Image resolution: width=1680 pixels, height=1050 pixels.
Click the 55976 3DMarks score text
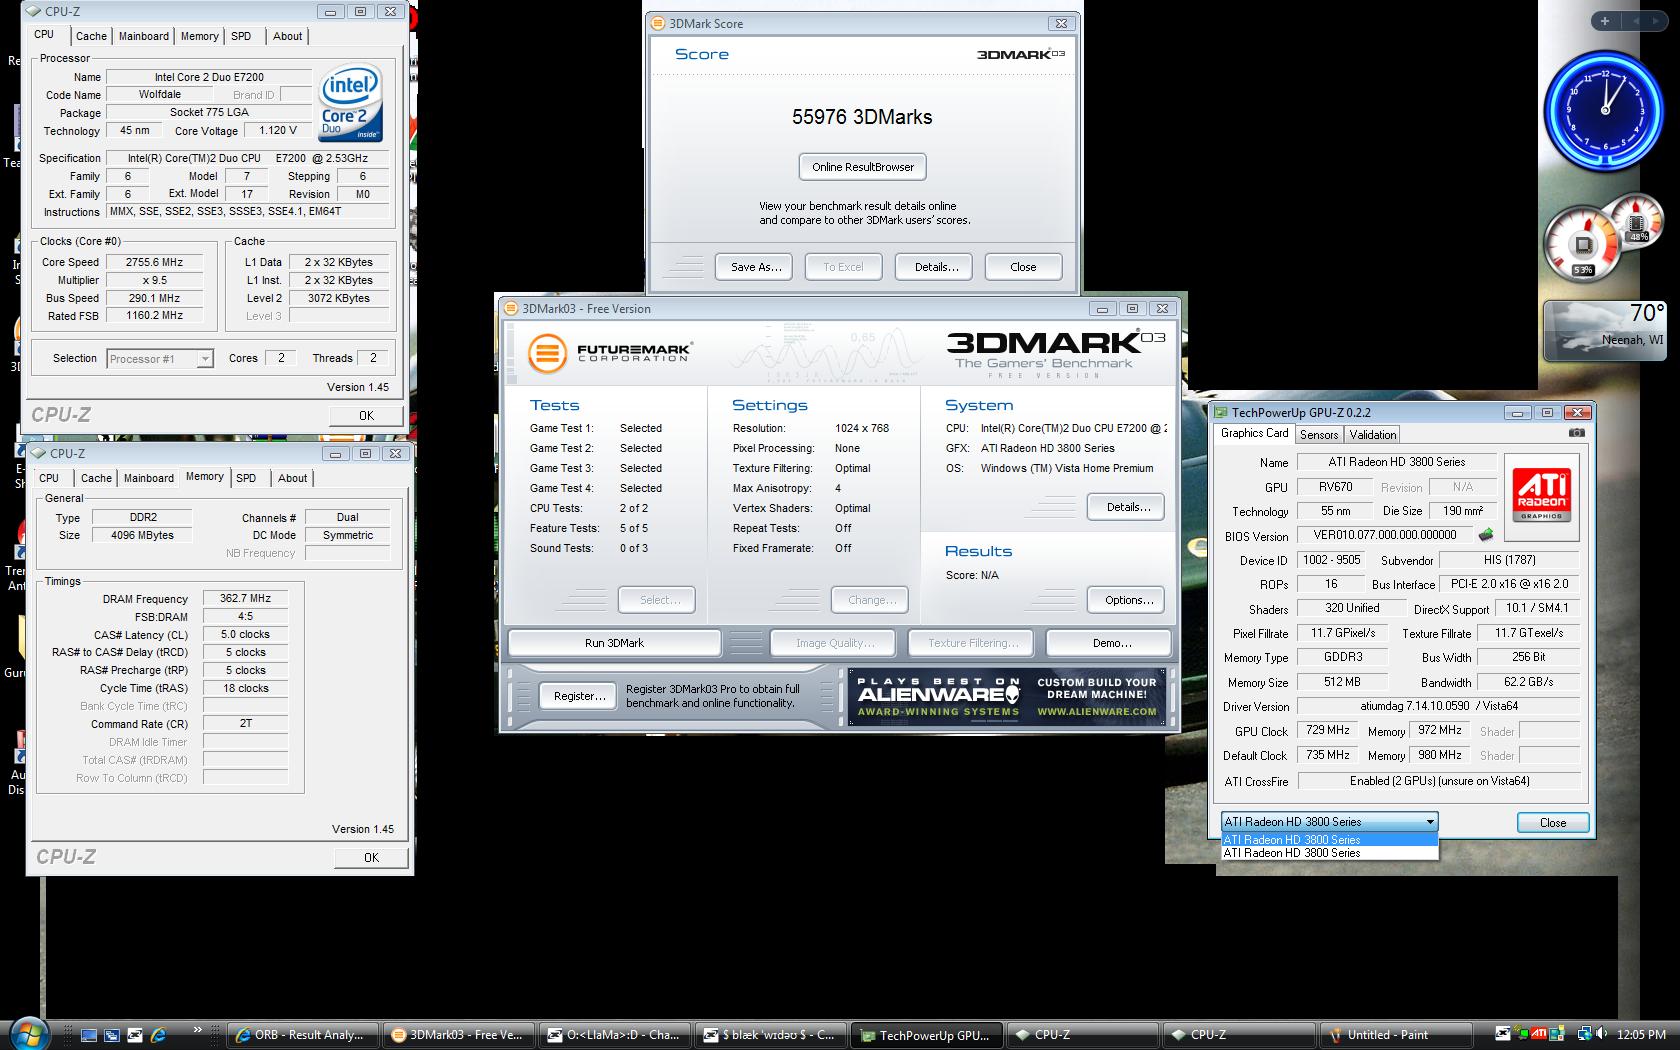[x=862, y=117]
